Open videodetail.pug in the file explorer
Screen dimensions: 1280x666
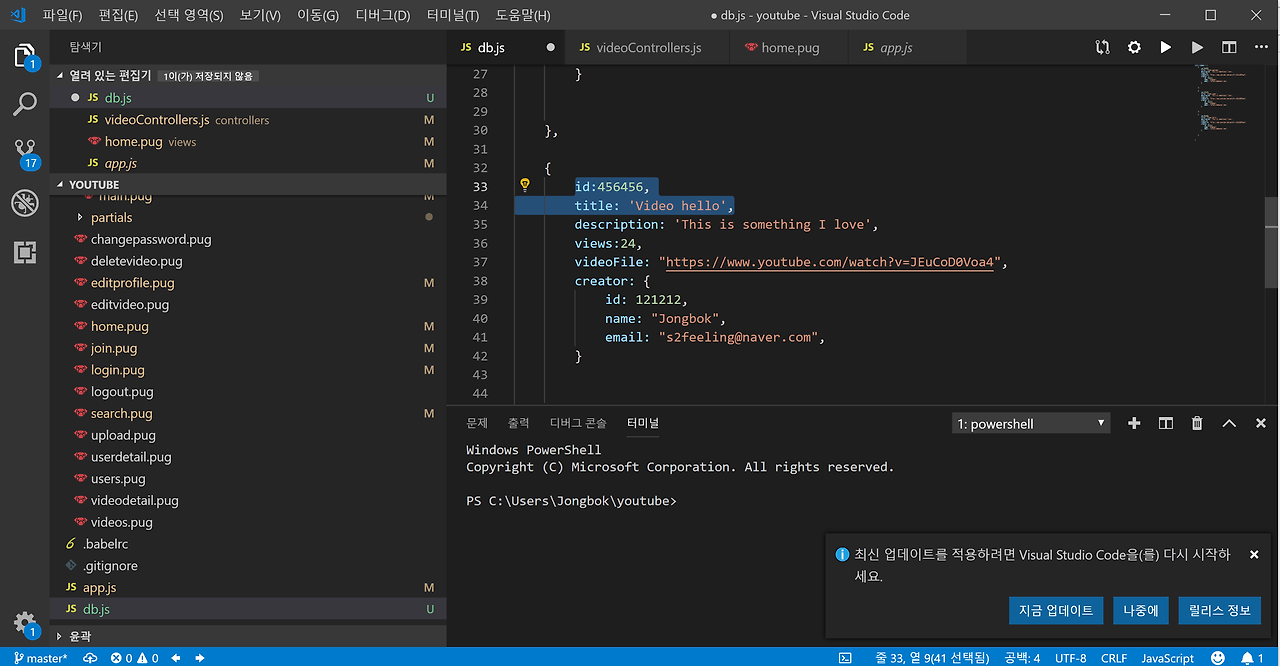(x=134, y=500)
